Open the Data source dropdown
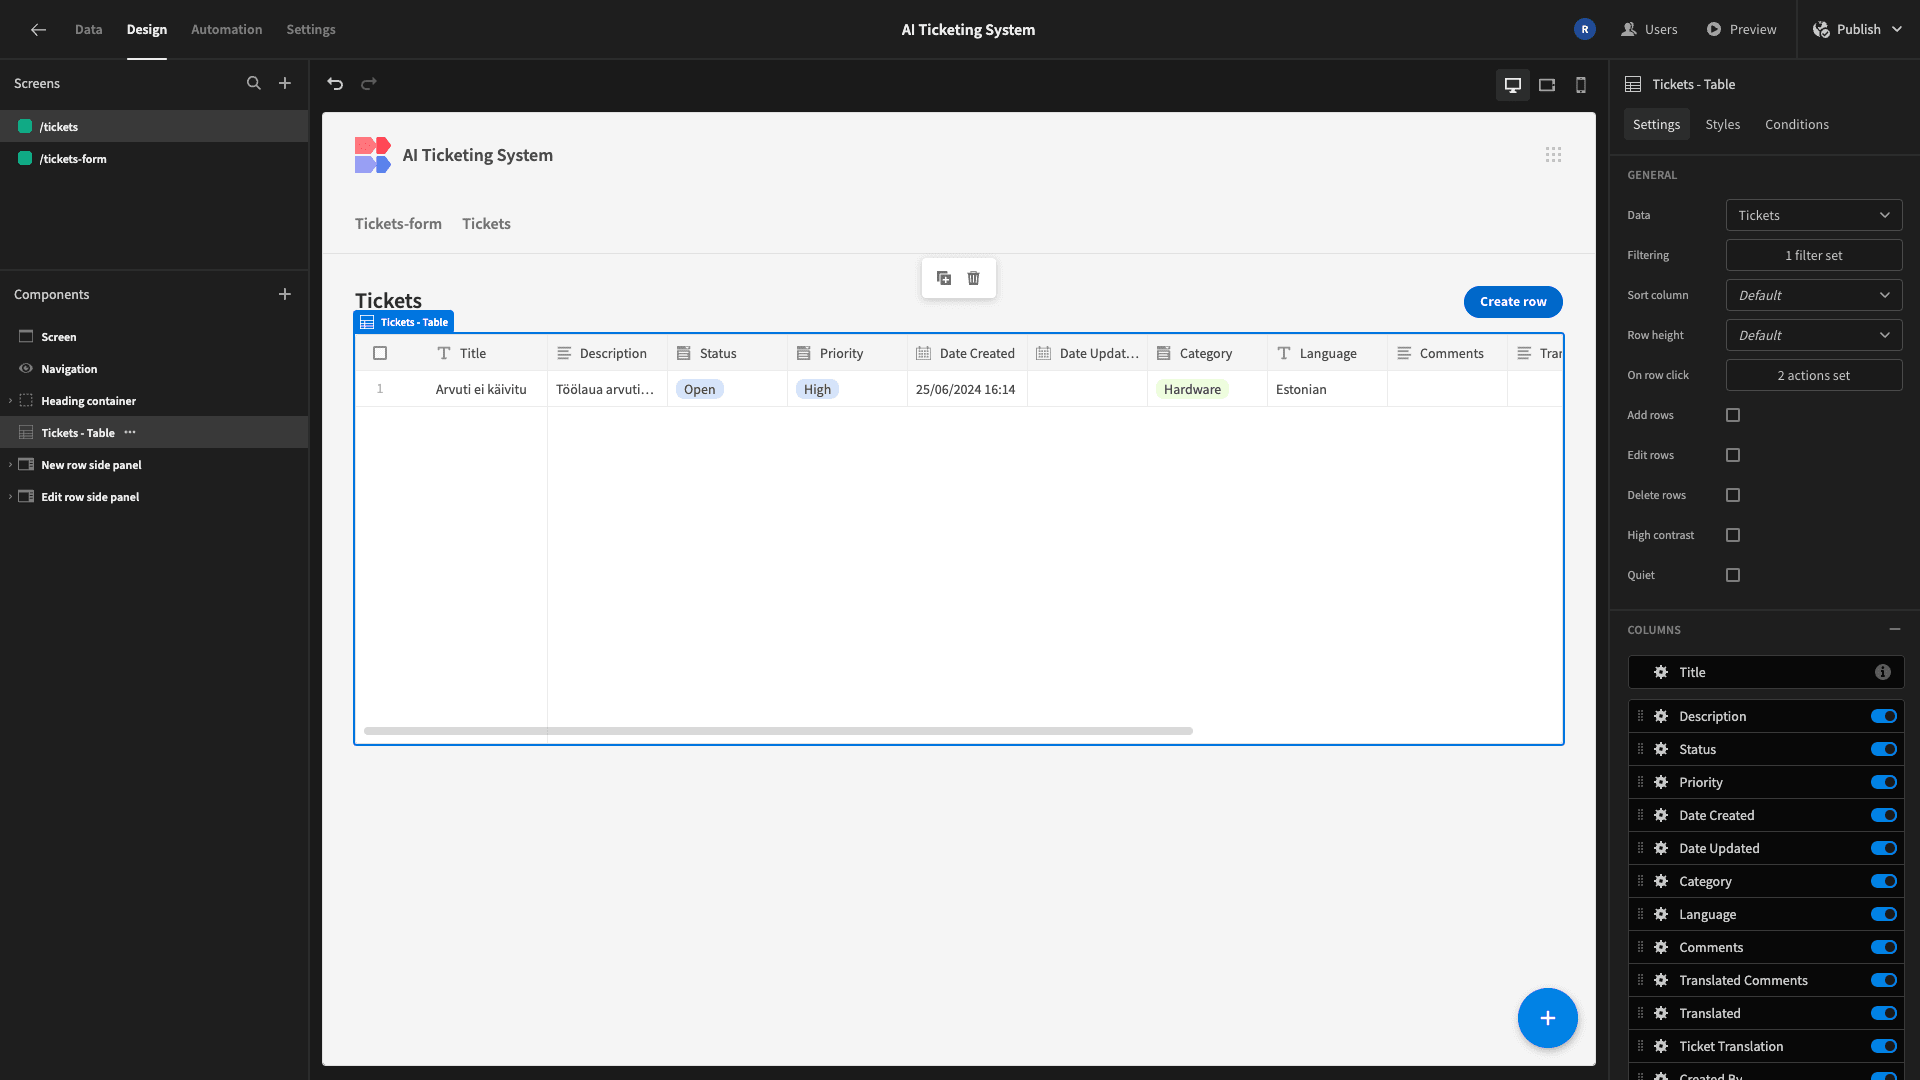Image resolution: width=1920 pixels, height=1080 pixels. [1814, 216]
